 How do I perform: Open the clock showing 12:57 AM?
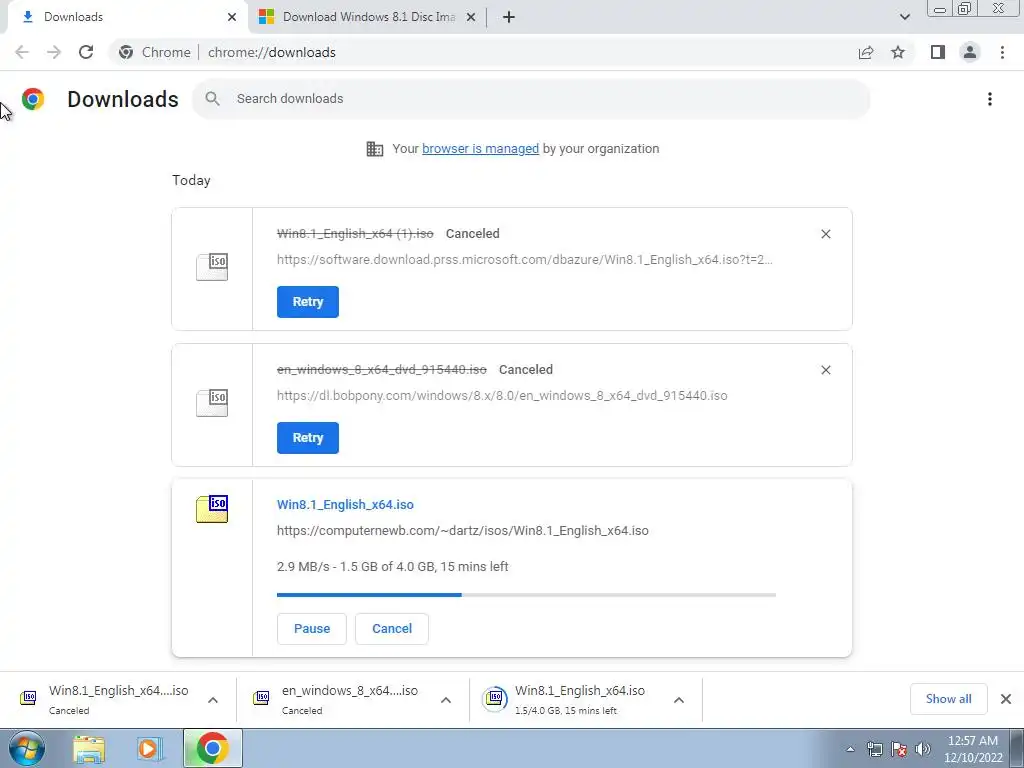(x=972, y=748)
